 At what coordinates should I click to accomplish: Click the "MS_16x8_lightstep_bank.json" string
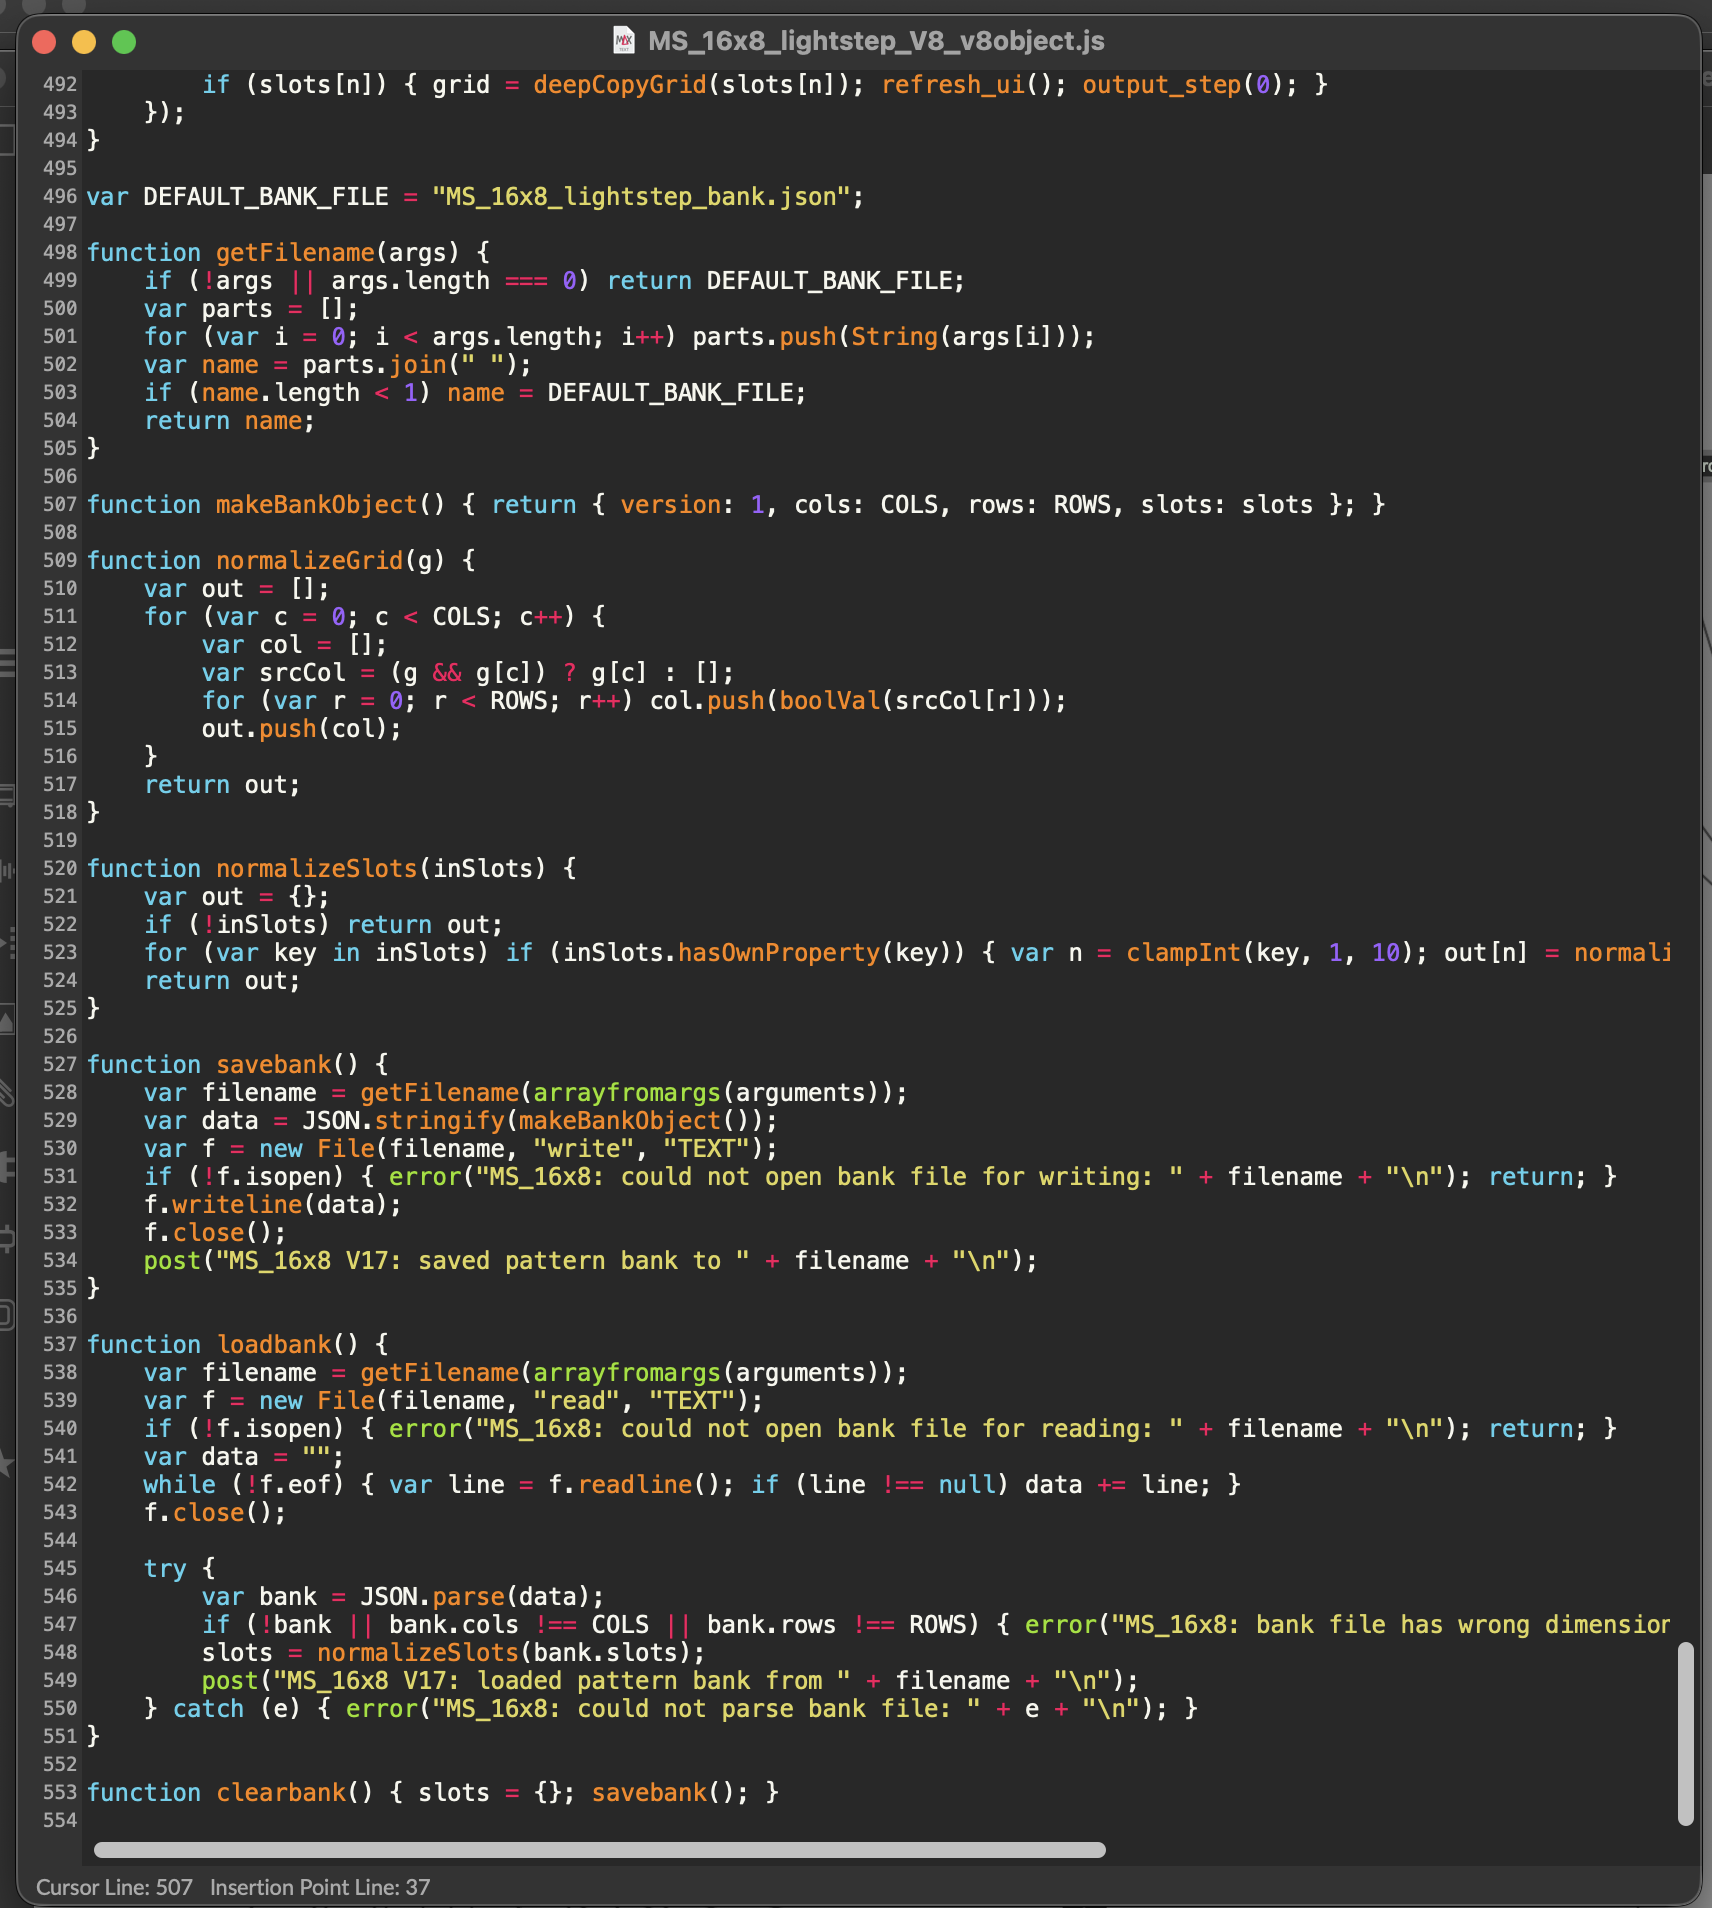[641, 197]
